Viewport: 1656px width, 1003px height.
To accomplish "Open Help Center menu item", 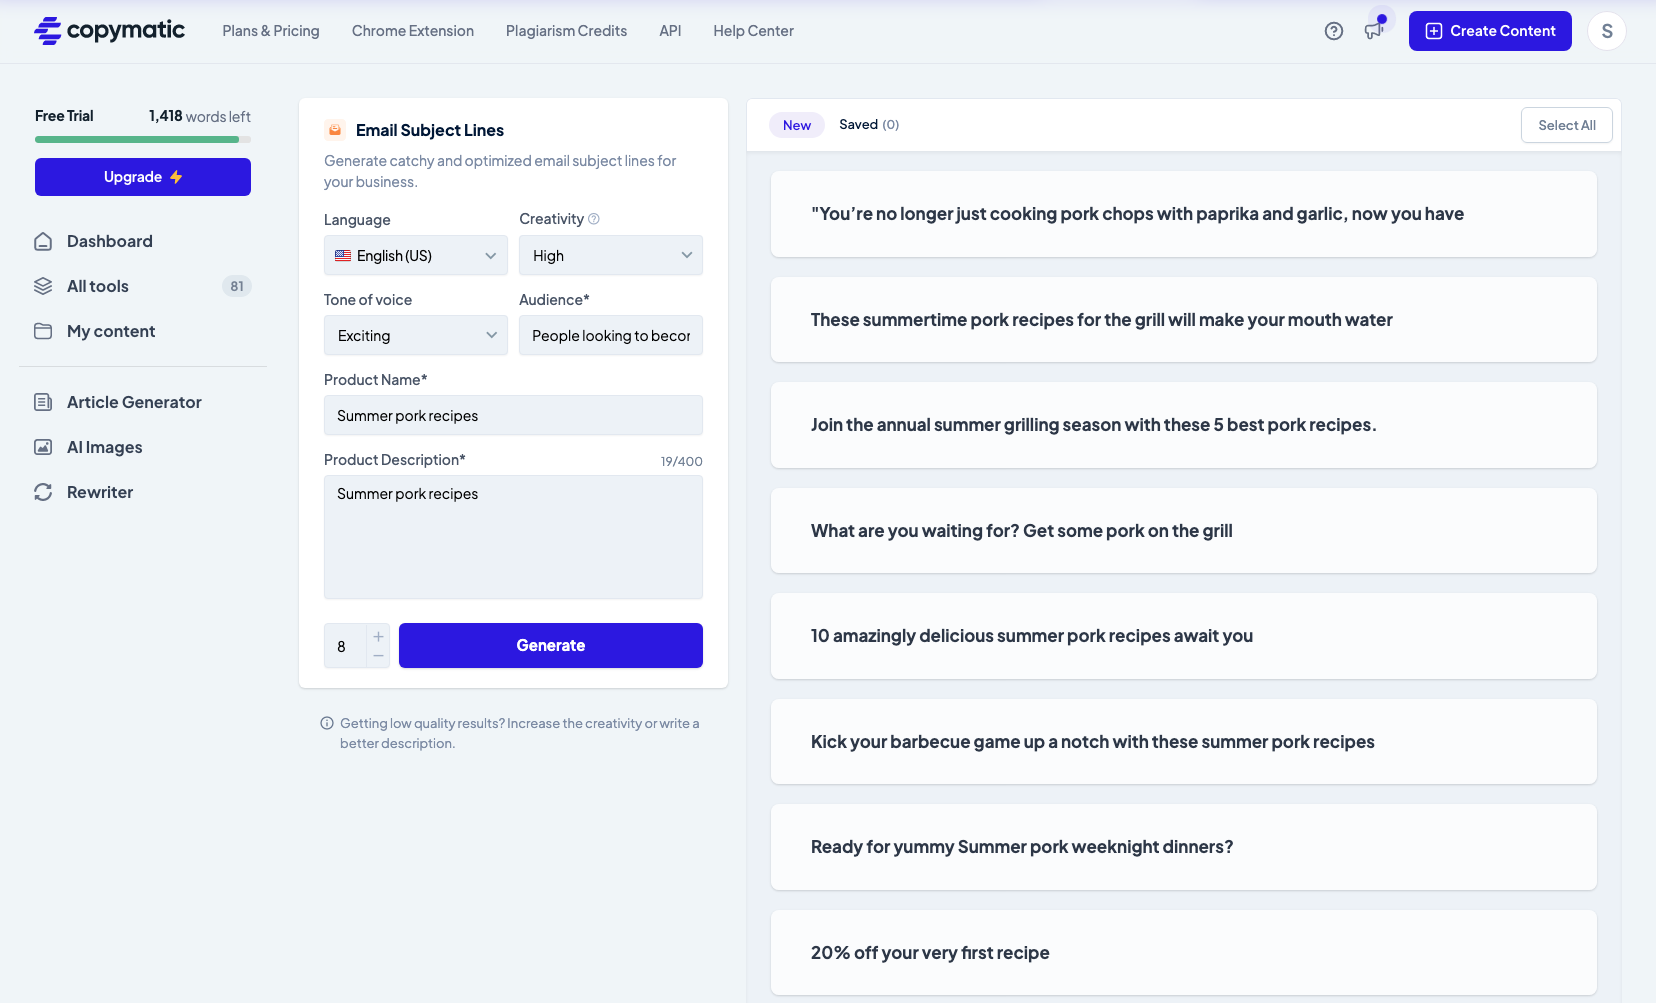I will (x=753, y=31).
